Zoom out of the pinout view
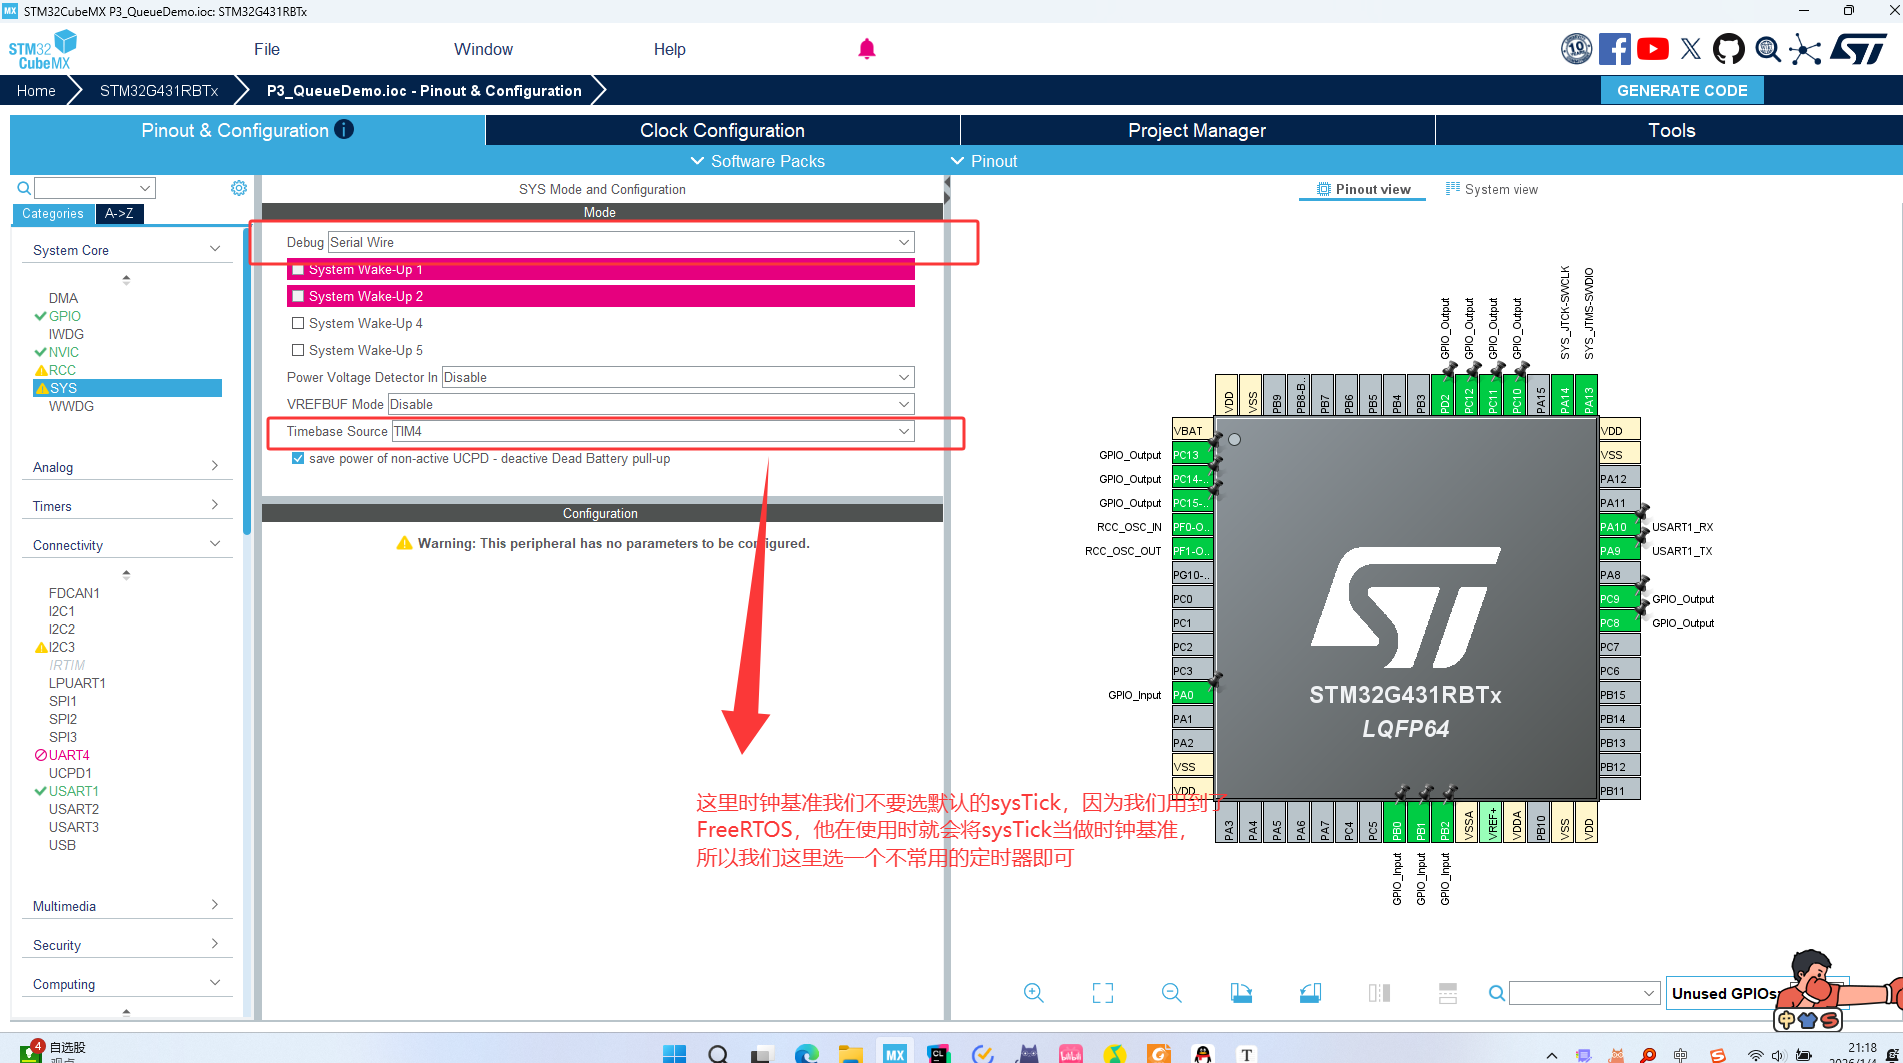Viewport: 1903px width, 1063px height. coord(1172,993)
